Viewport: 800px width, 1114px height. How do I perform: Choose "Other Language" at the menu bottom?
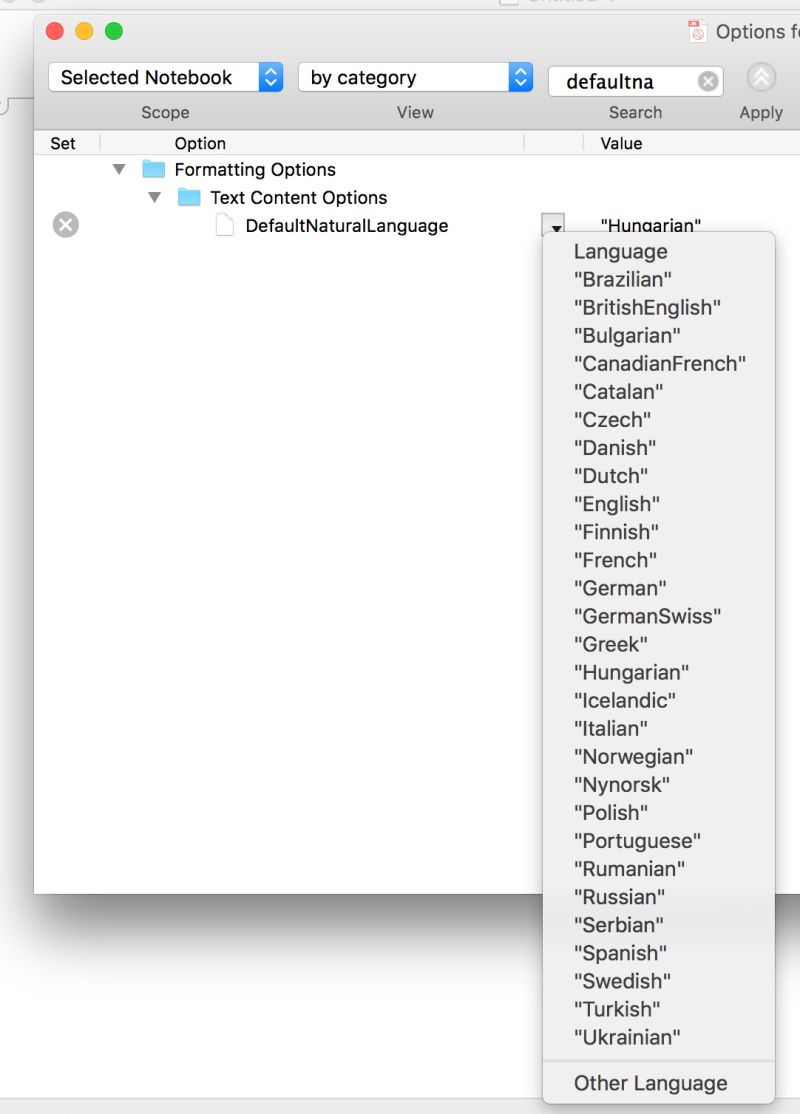coord(649,1083)
